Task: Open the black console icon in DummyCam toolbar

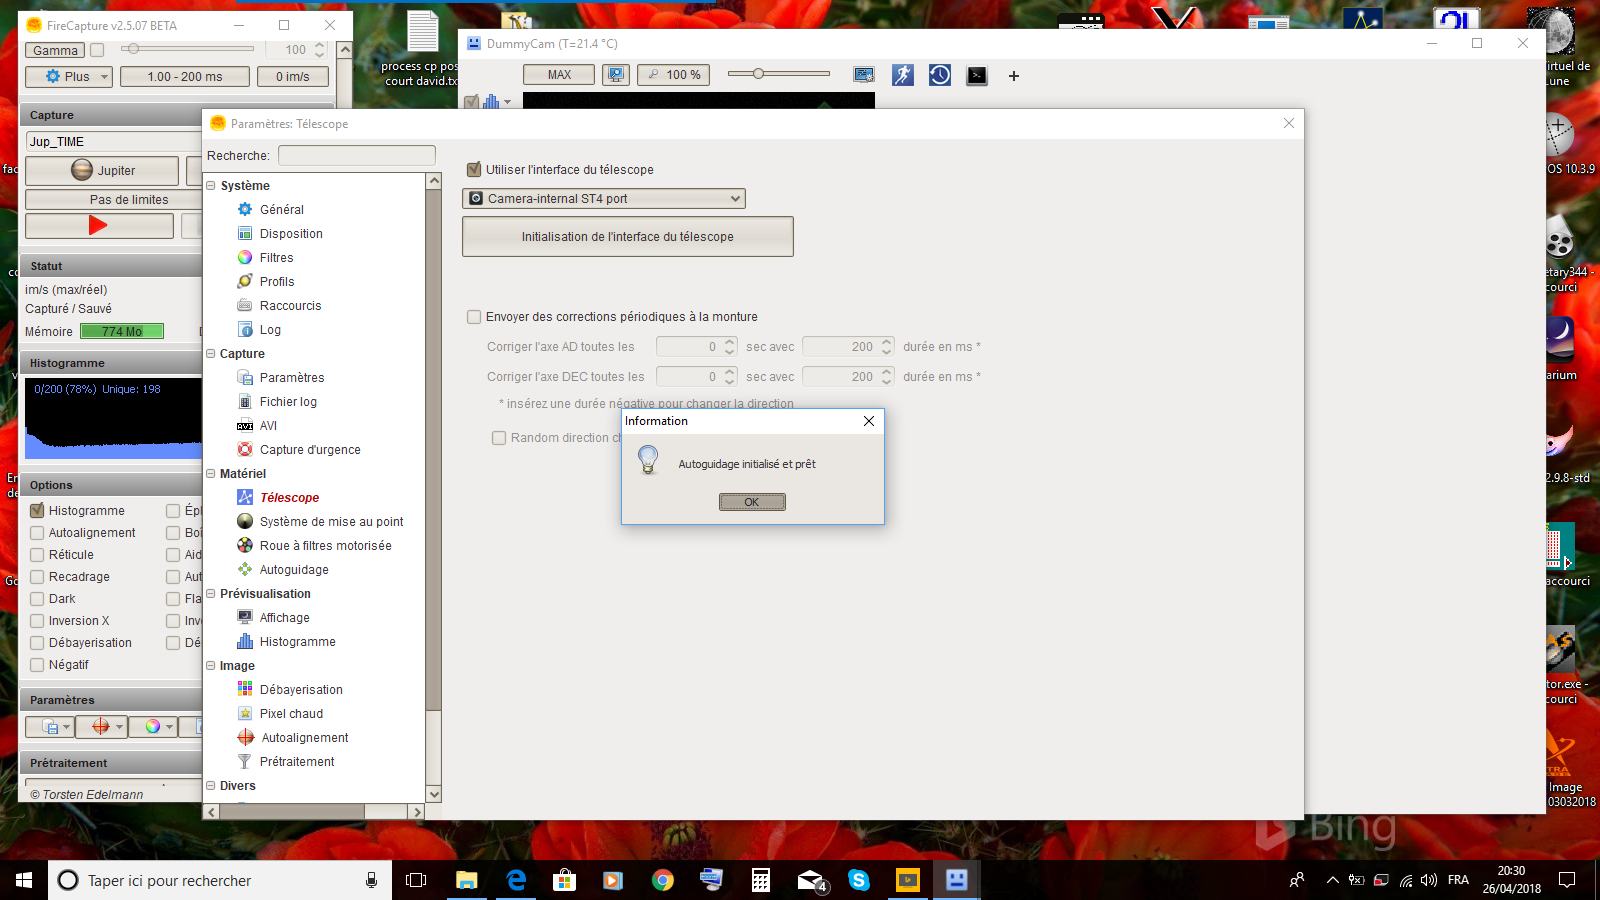Action: coord(977,75)
